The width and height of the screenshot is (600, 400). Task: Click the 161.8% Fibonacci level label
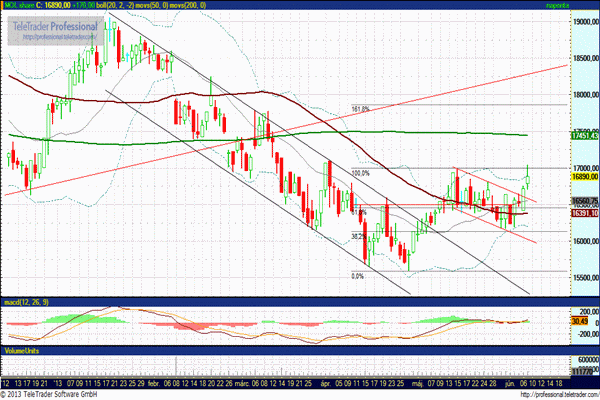[362, 109]
